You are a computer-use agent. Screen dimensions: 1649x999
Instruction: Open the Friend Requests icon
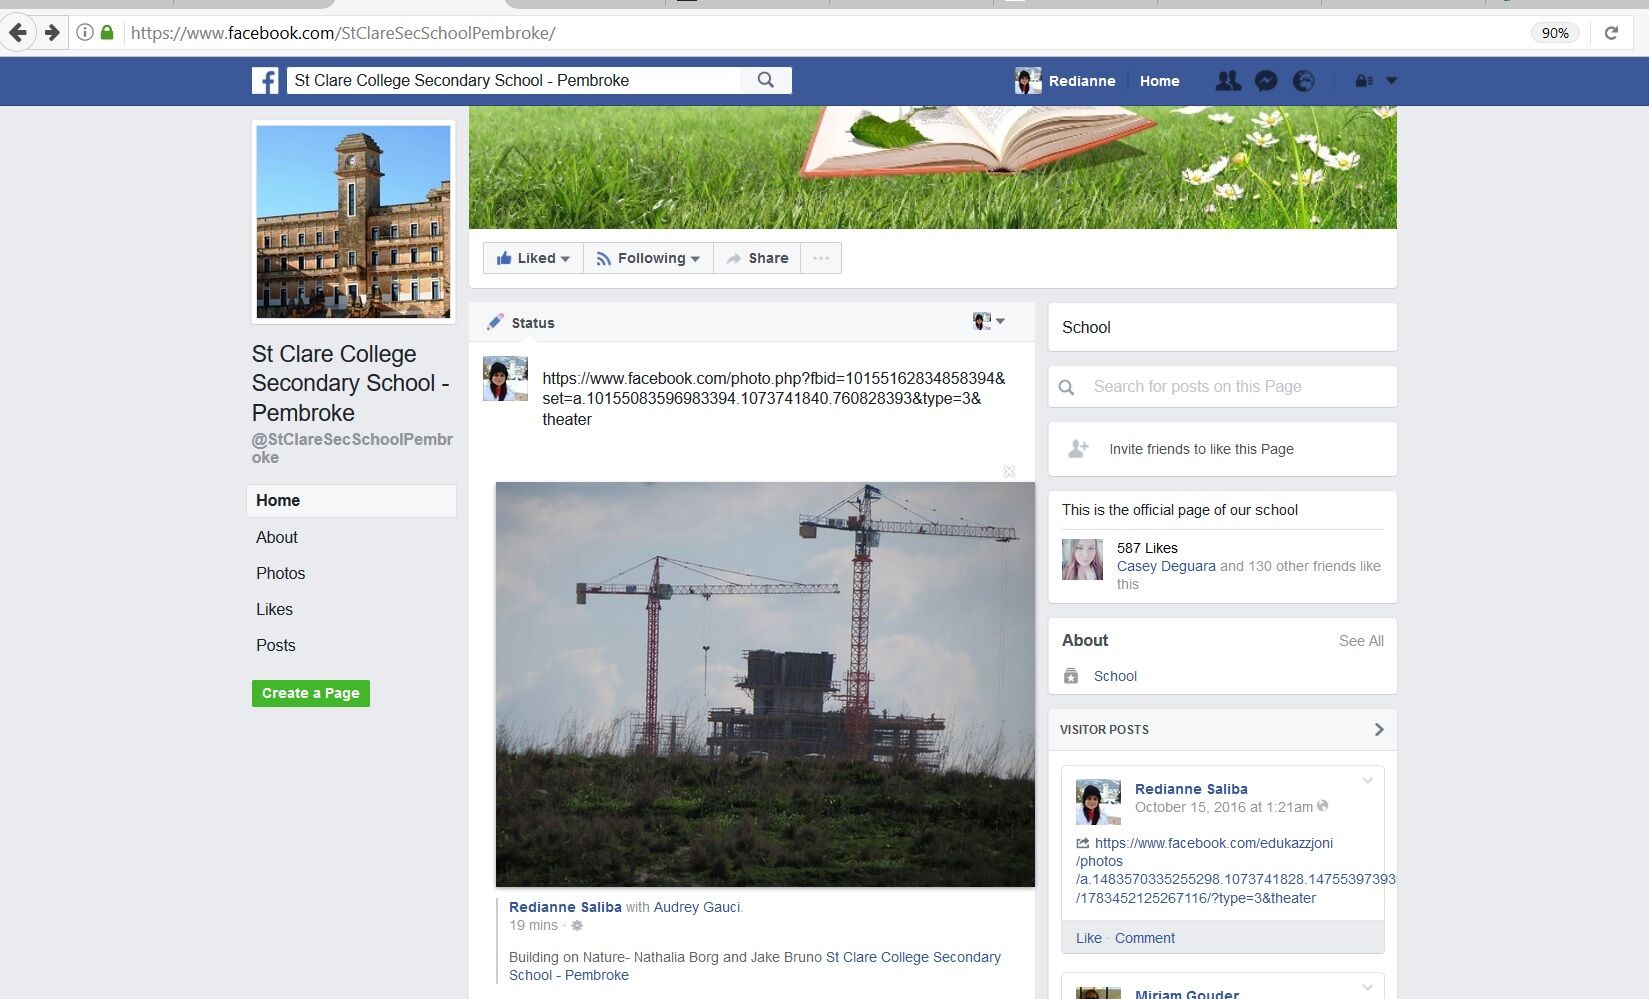click(x=1228, y=81)
